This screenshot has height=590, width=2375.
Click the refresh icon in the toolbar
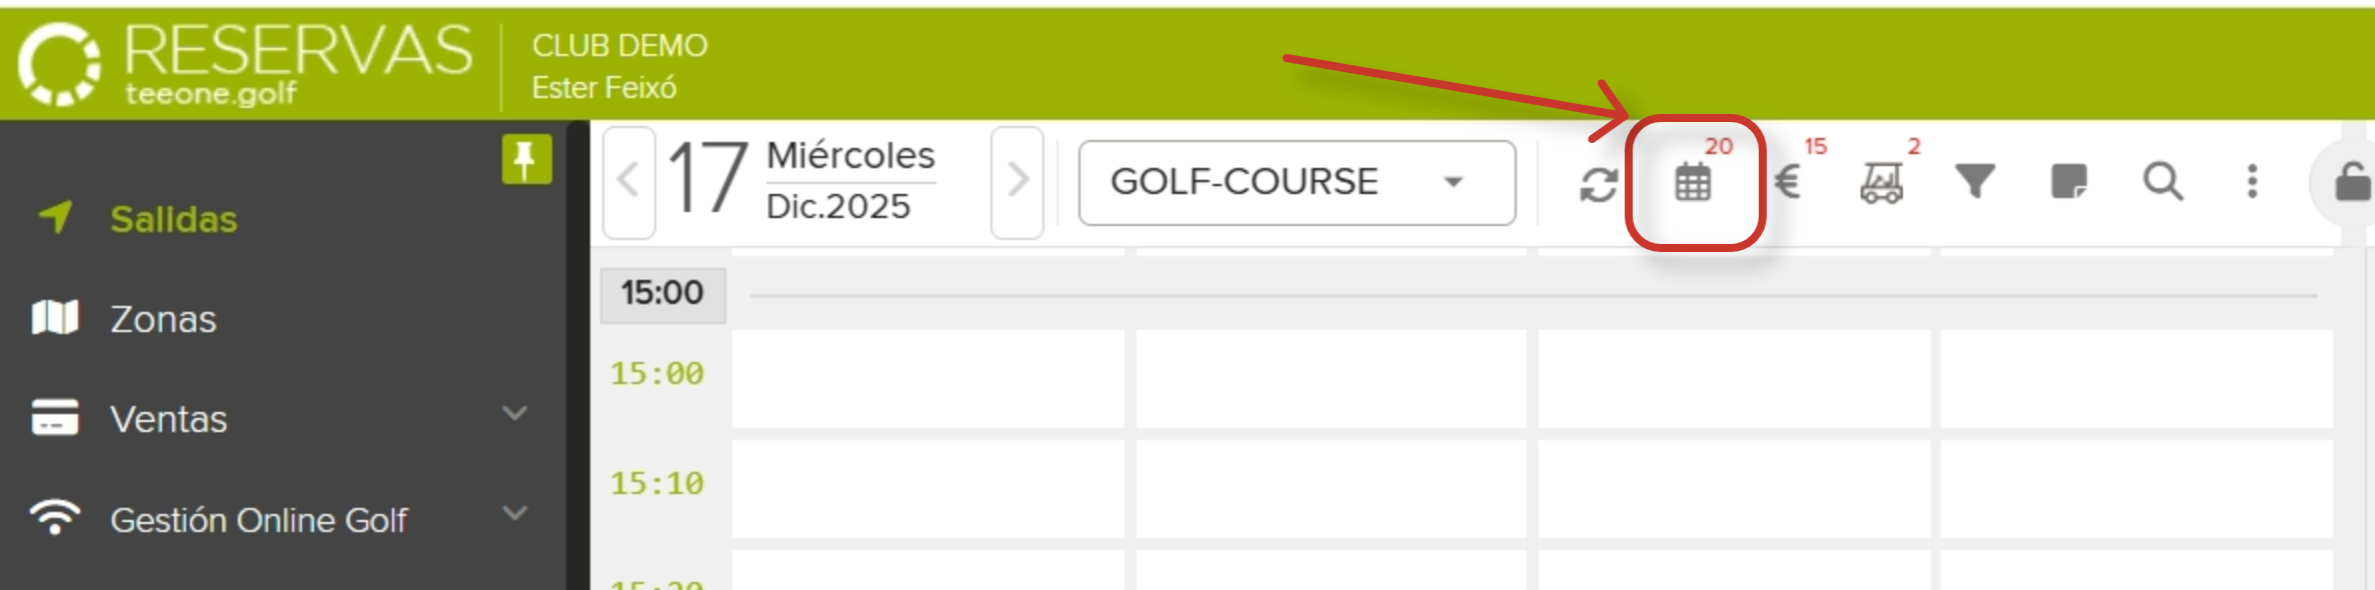tap(1598, 184)
